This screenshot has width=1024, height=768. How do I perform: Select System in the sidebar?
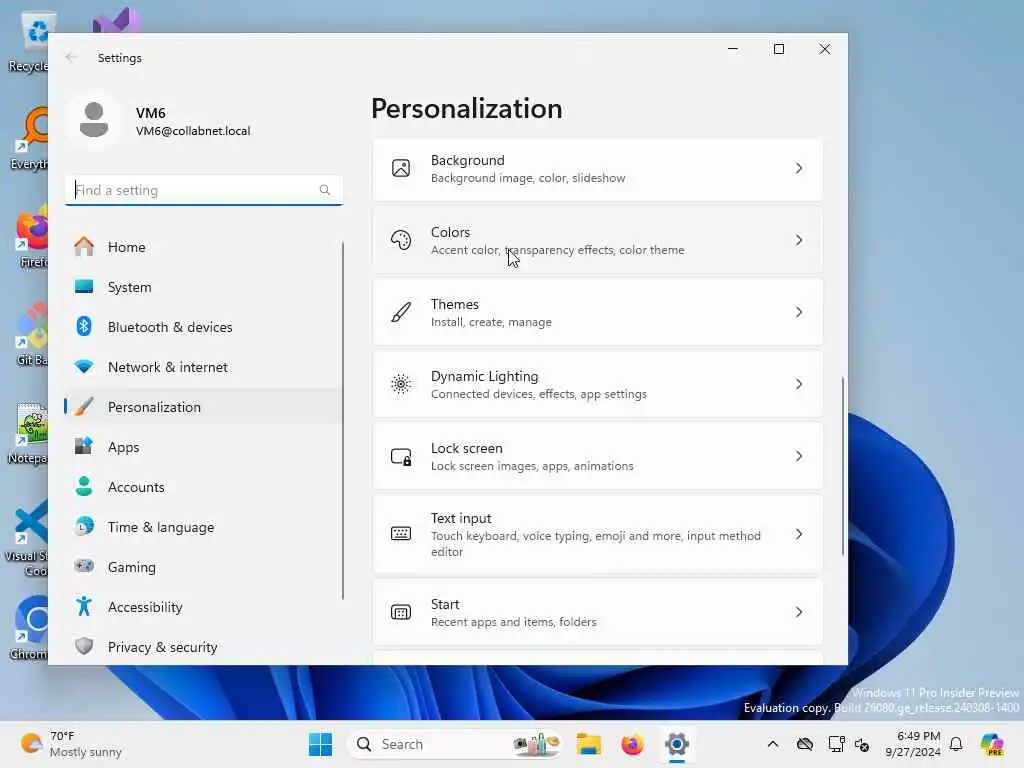pyautogui.click(x=203, y=287)
